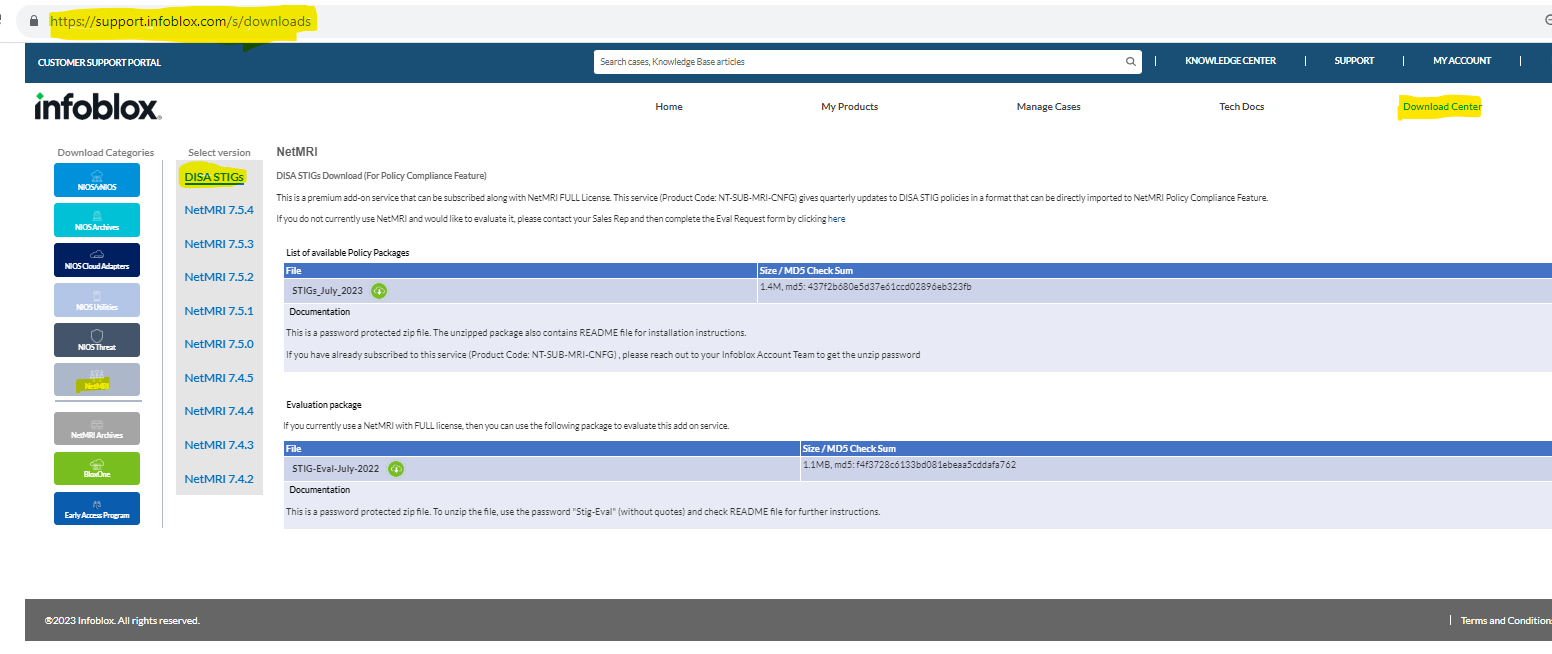The height and width of the screenshot is (654, 1552).
Task: Click 'Download Categories' sidebar label
Action: pyautogui.click(x=106, y=153)
